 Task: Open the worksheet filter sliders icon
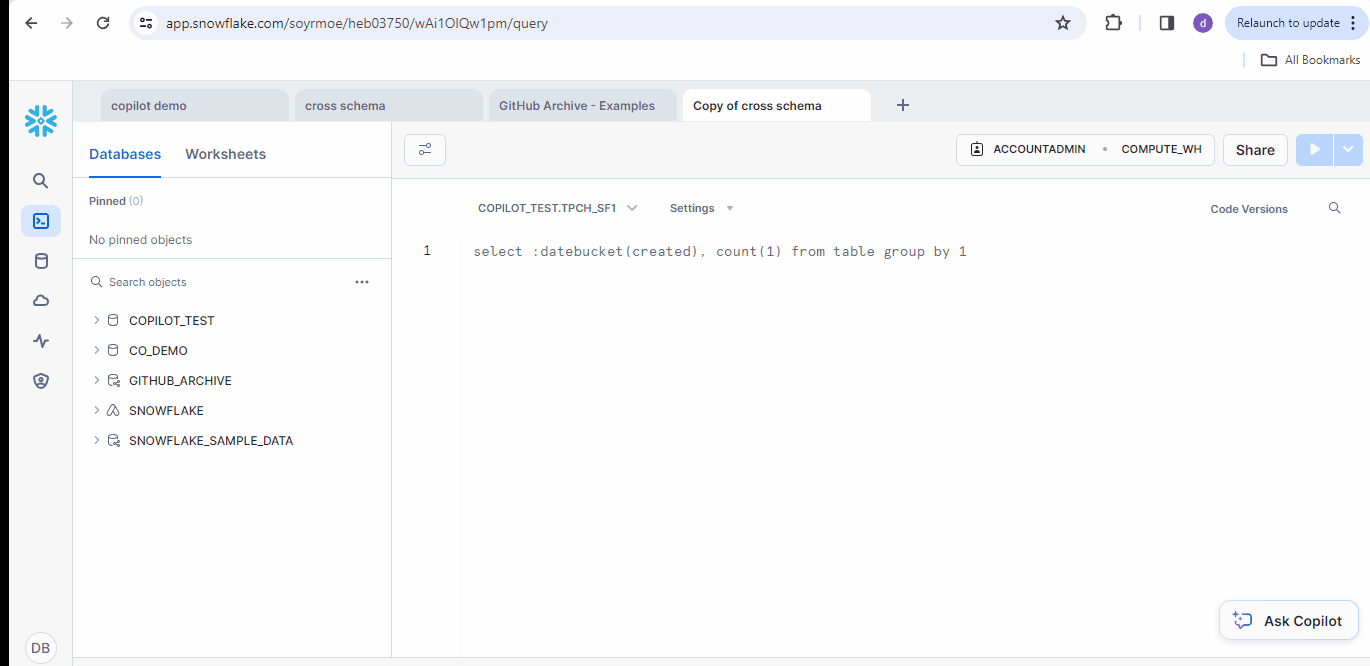425,150
